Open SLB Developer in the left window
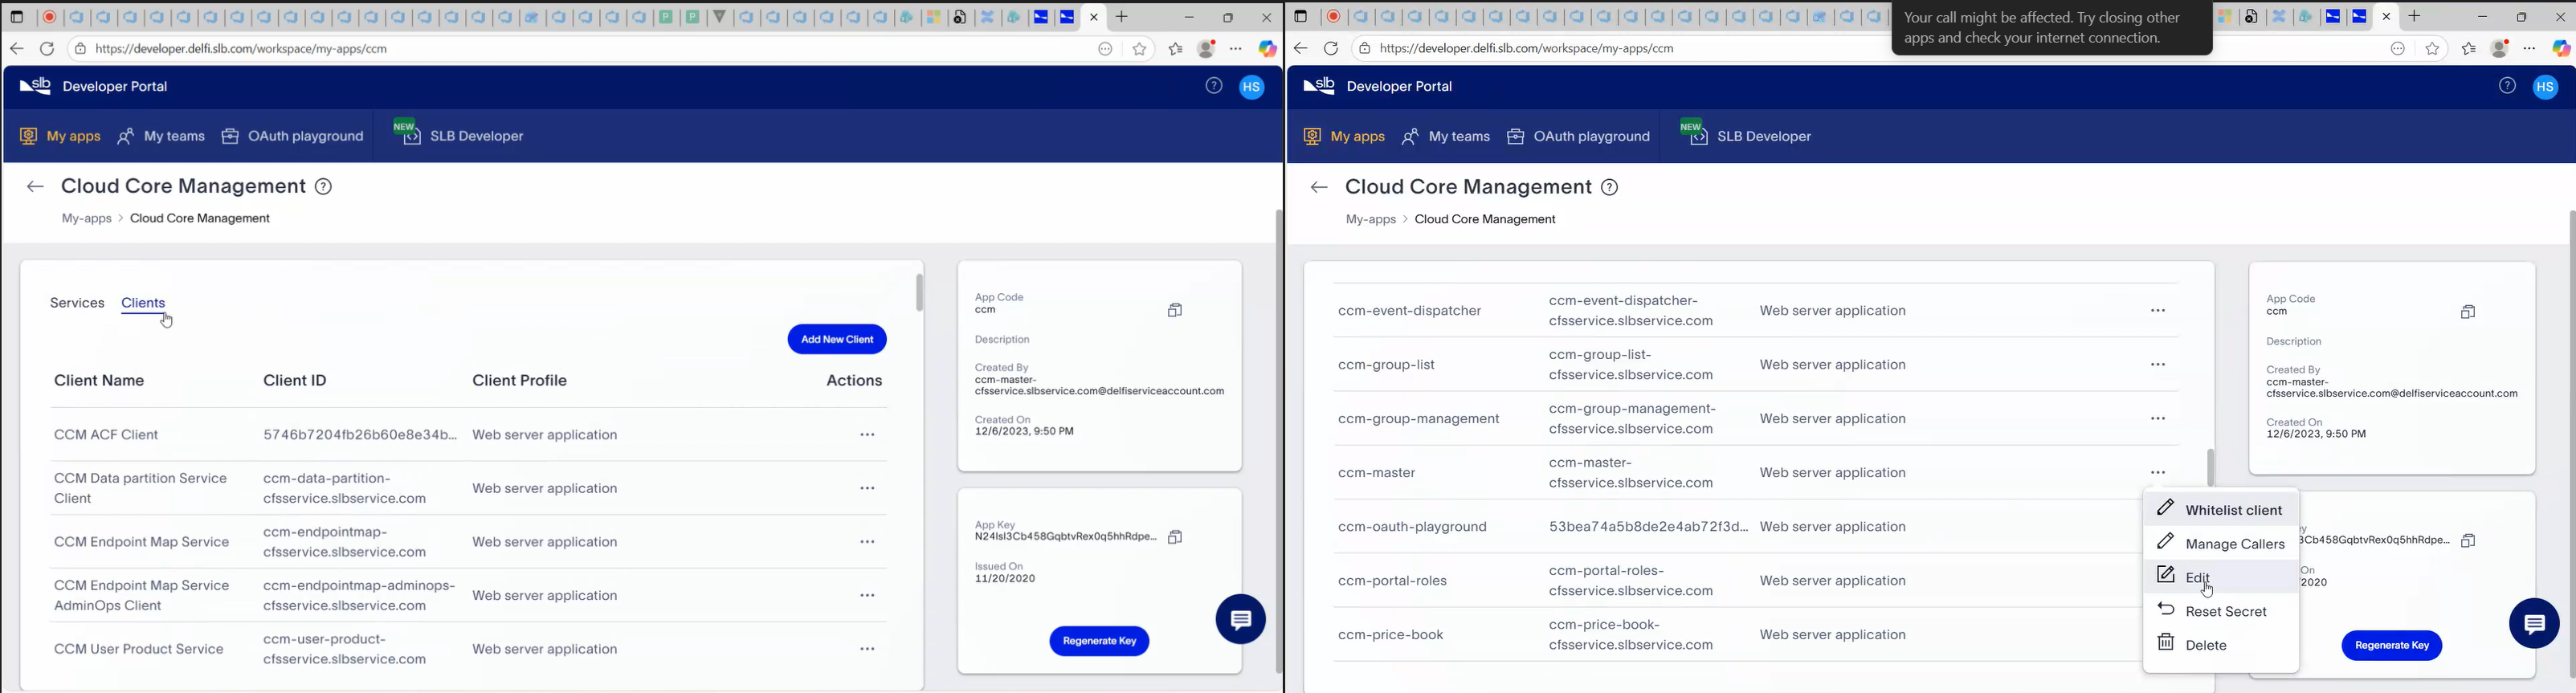This screenshot has width=2576, height=693. point(459,134)
